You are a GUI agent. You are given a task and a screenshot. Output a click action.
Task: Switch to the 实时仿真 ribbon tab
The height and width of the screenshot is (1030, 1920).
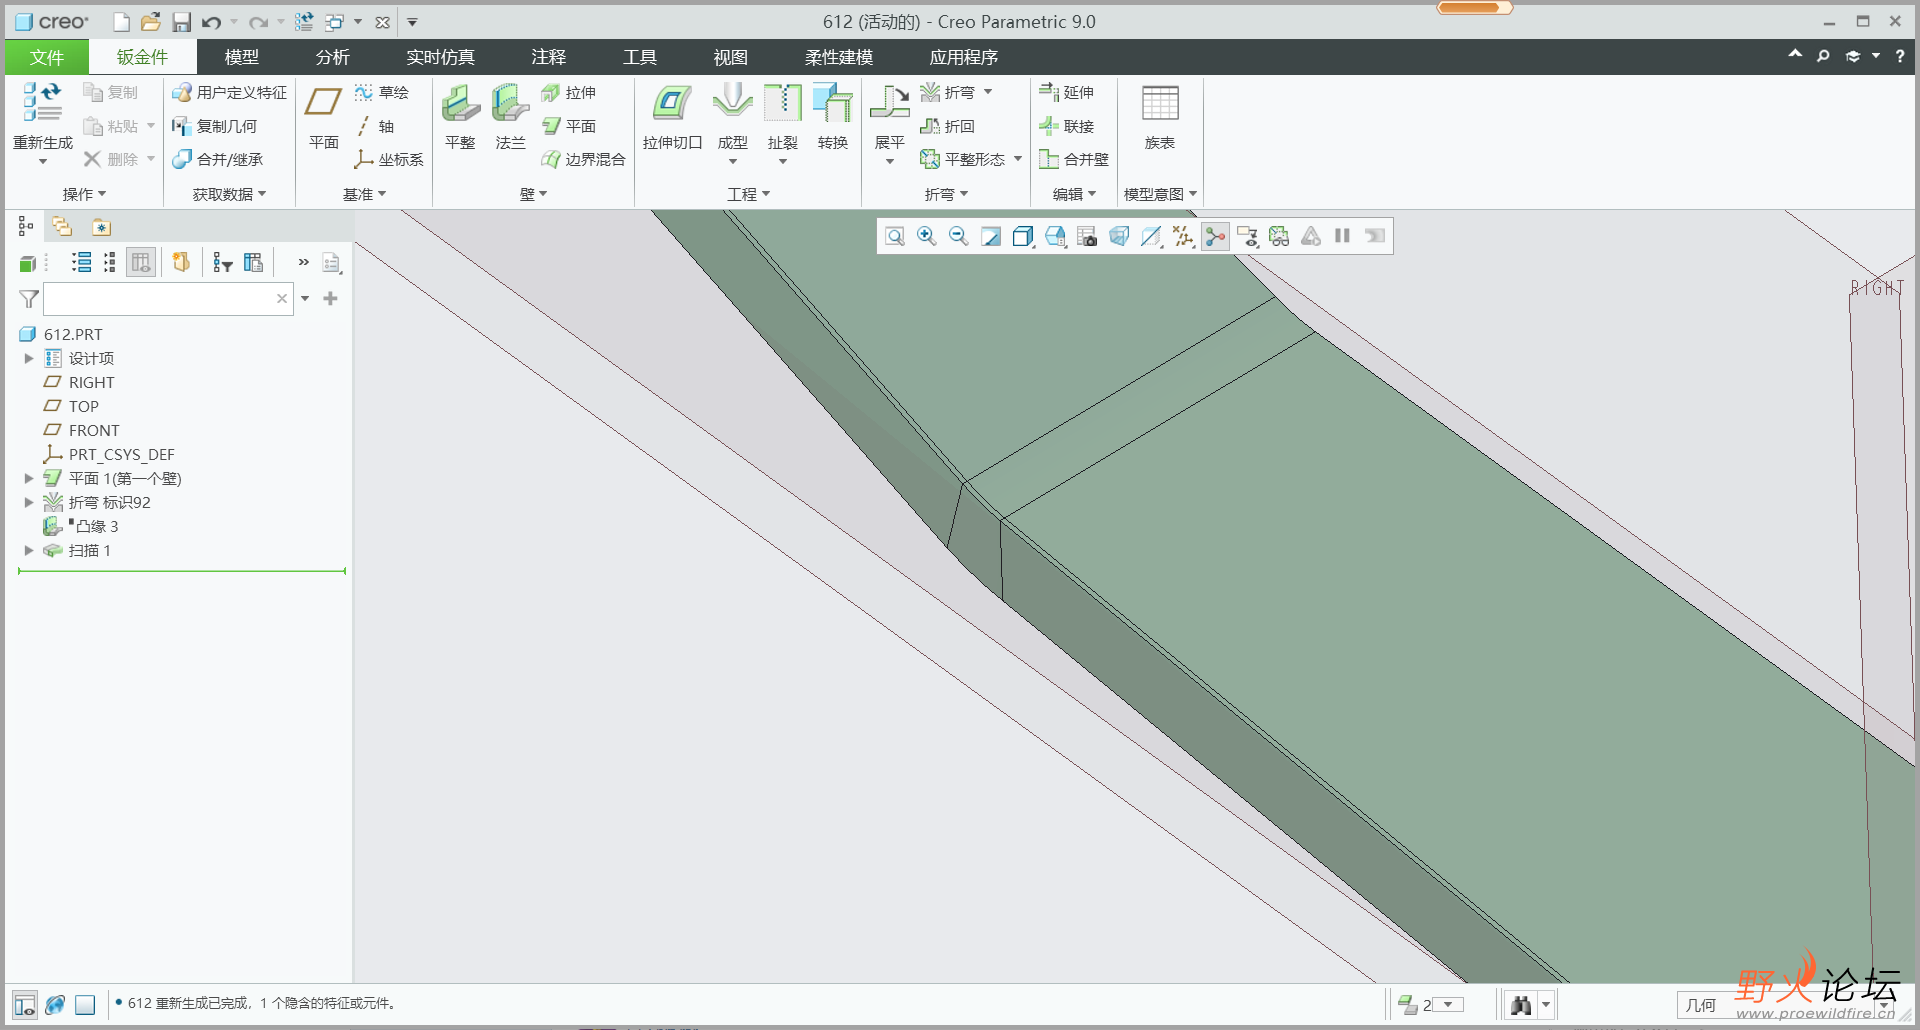coord(441,57)
